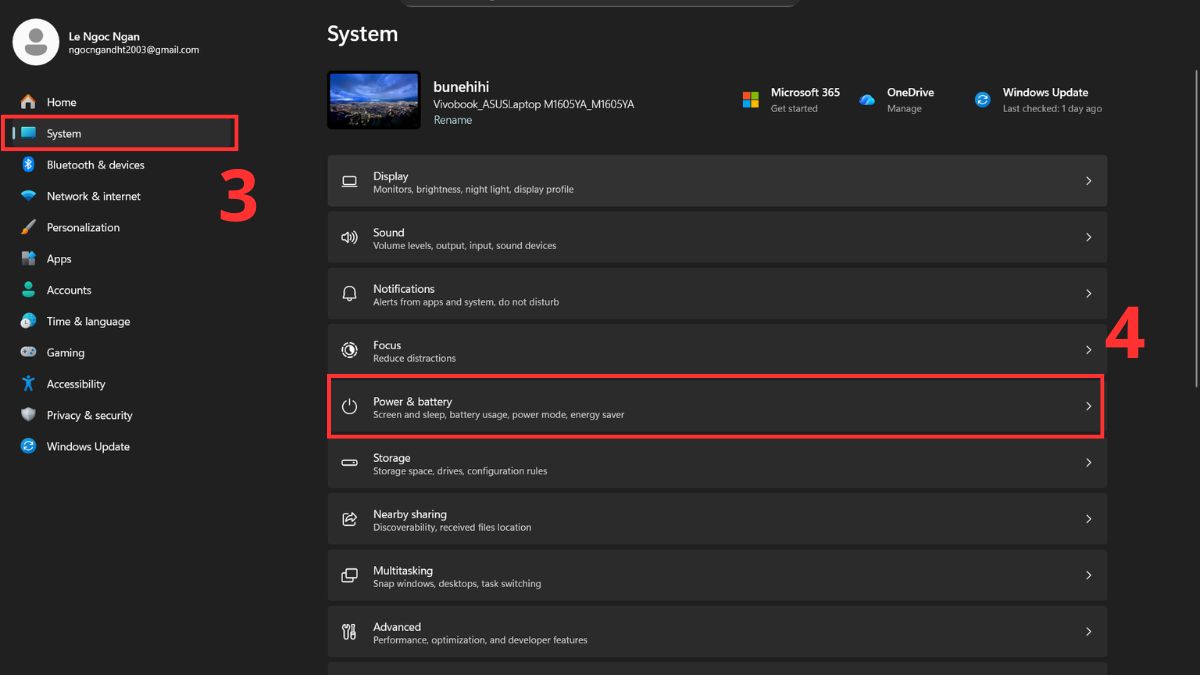Viewport: 1200px width, 675px height.
Task: Click the Windows Update sync icon at top
Action: [983, 99]
